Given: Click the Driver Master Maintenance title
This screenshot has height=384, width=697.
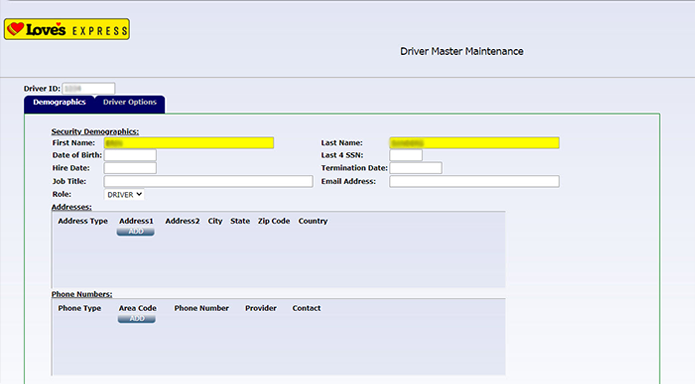Looking at the screenshot, I should point(462,52).
